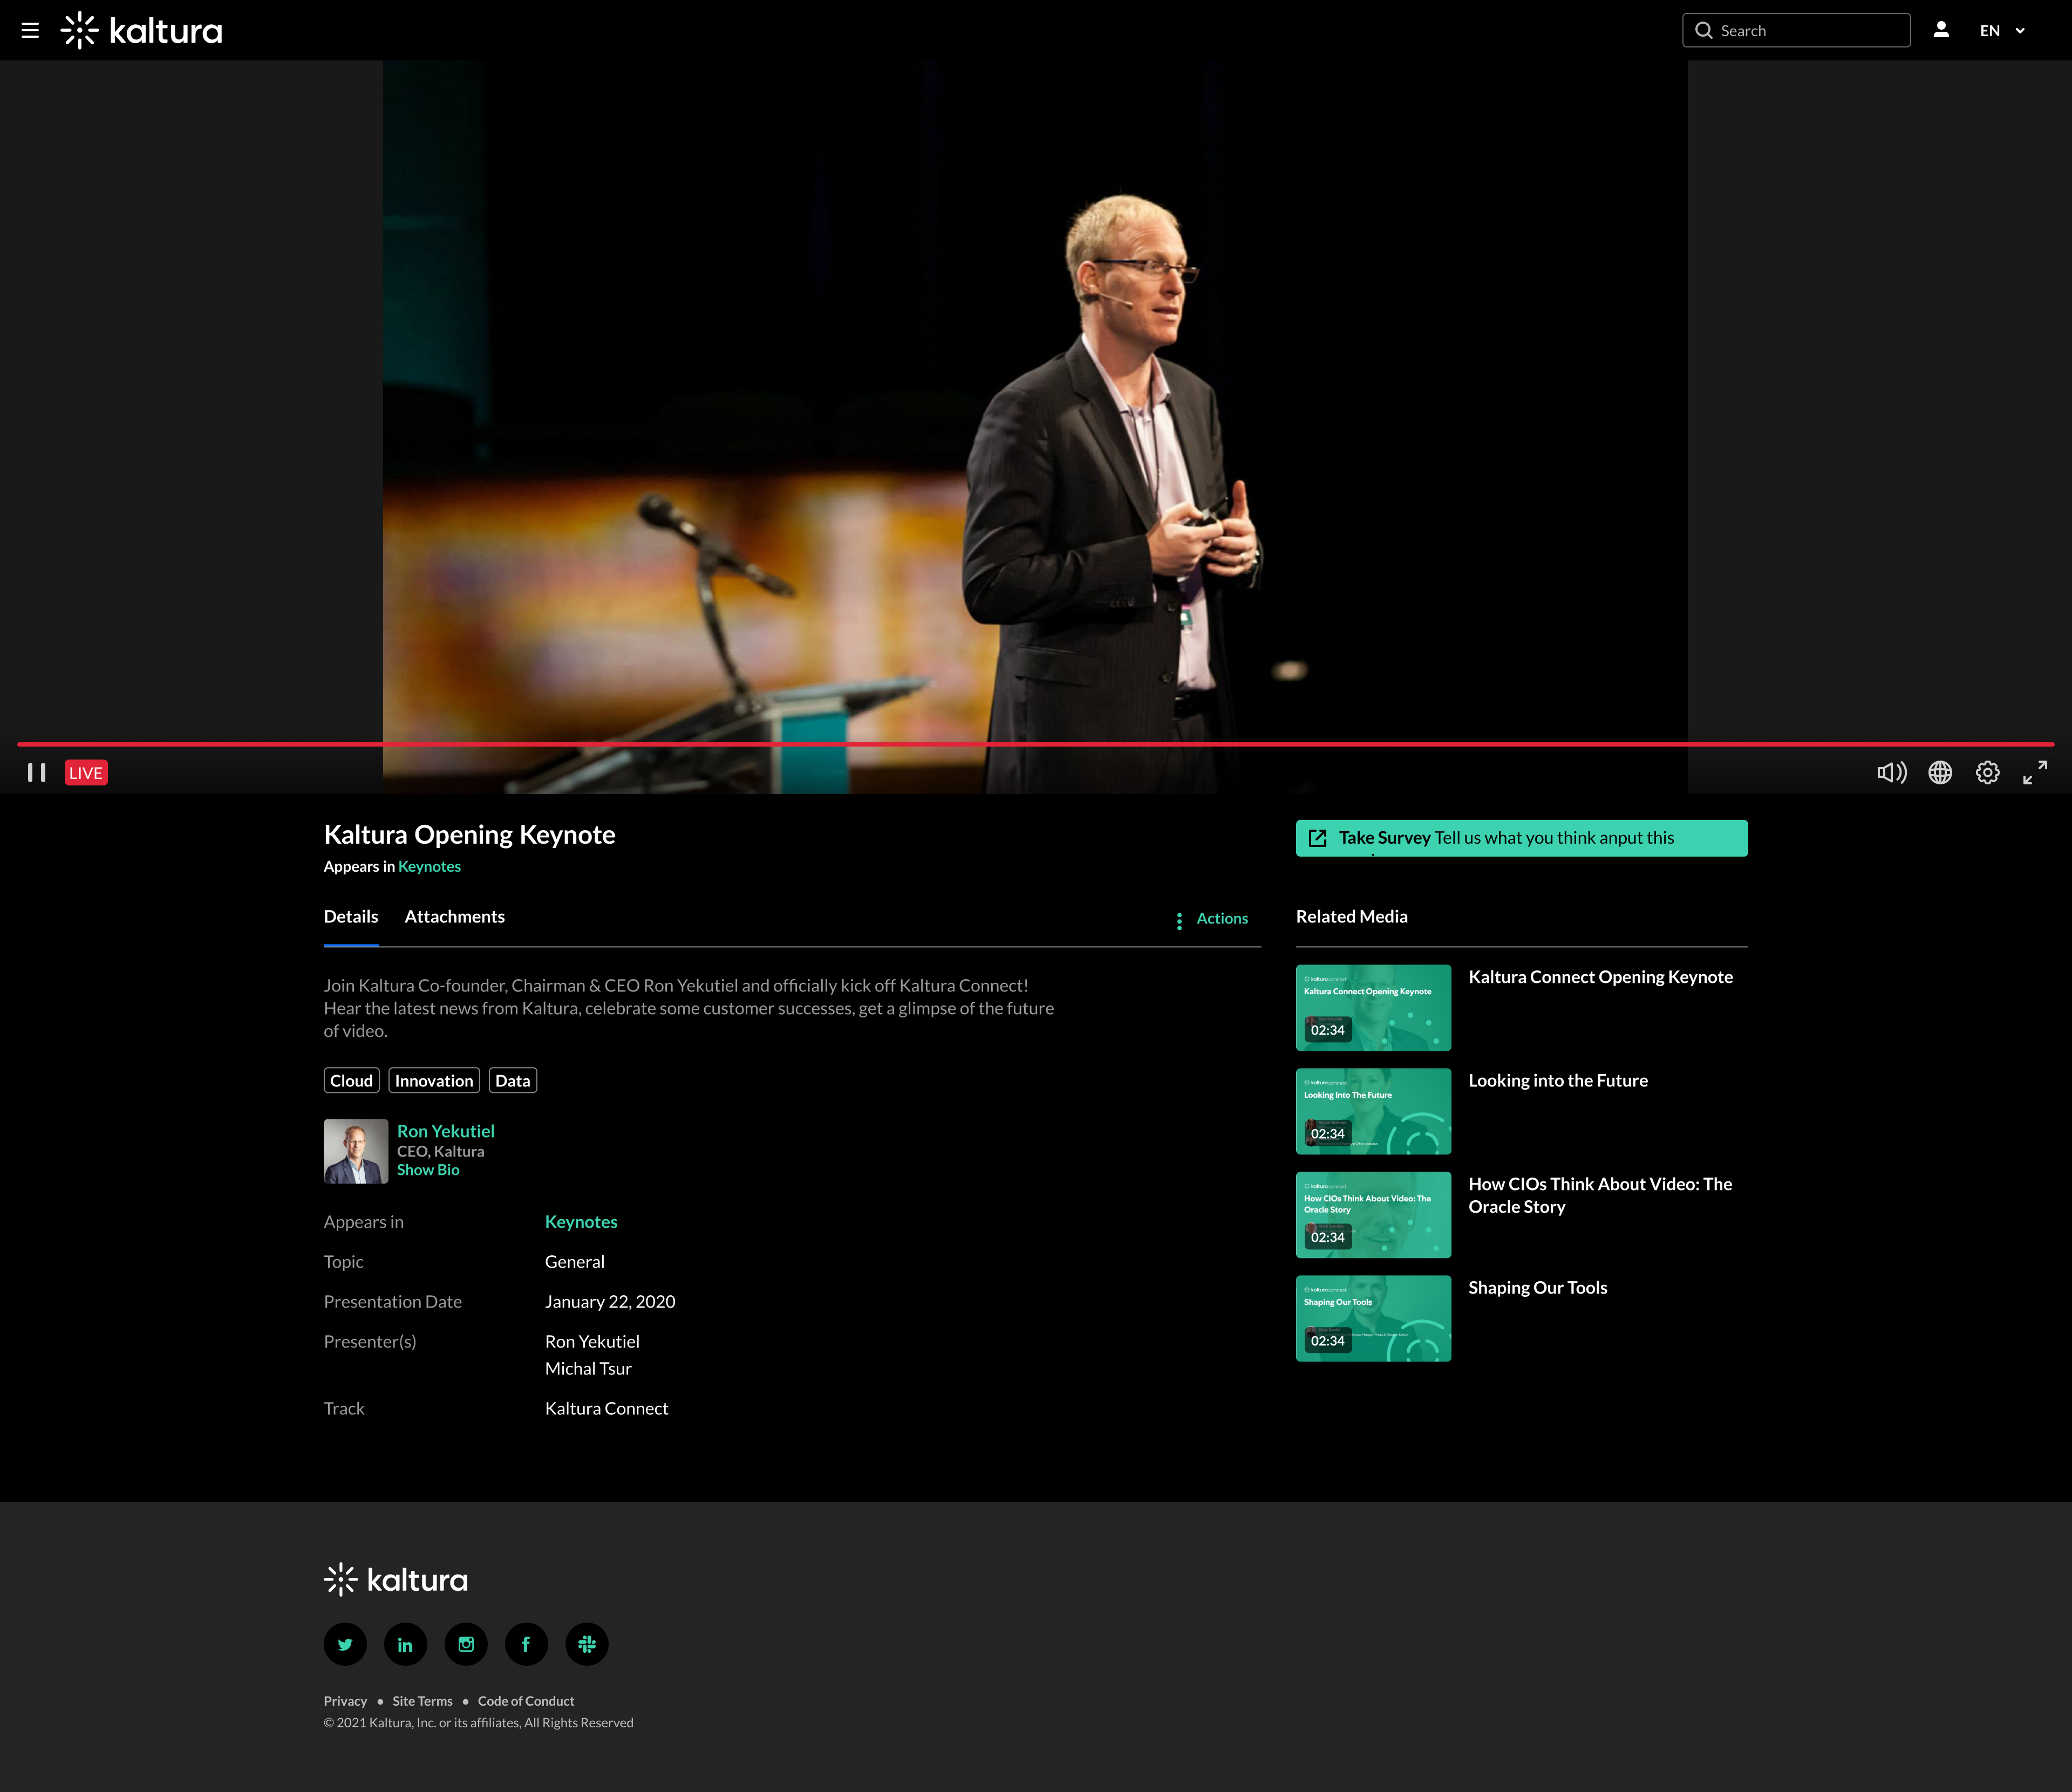Enter fullscreen video mode

point(2035,772)
